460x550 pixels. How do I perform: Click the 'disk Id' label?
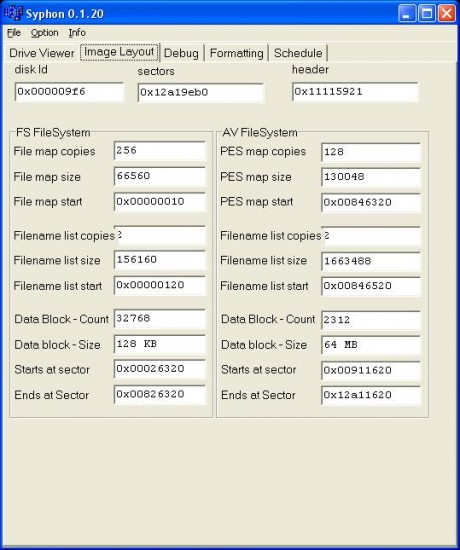click(x=31, y=70)
